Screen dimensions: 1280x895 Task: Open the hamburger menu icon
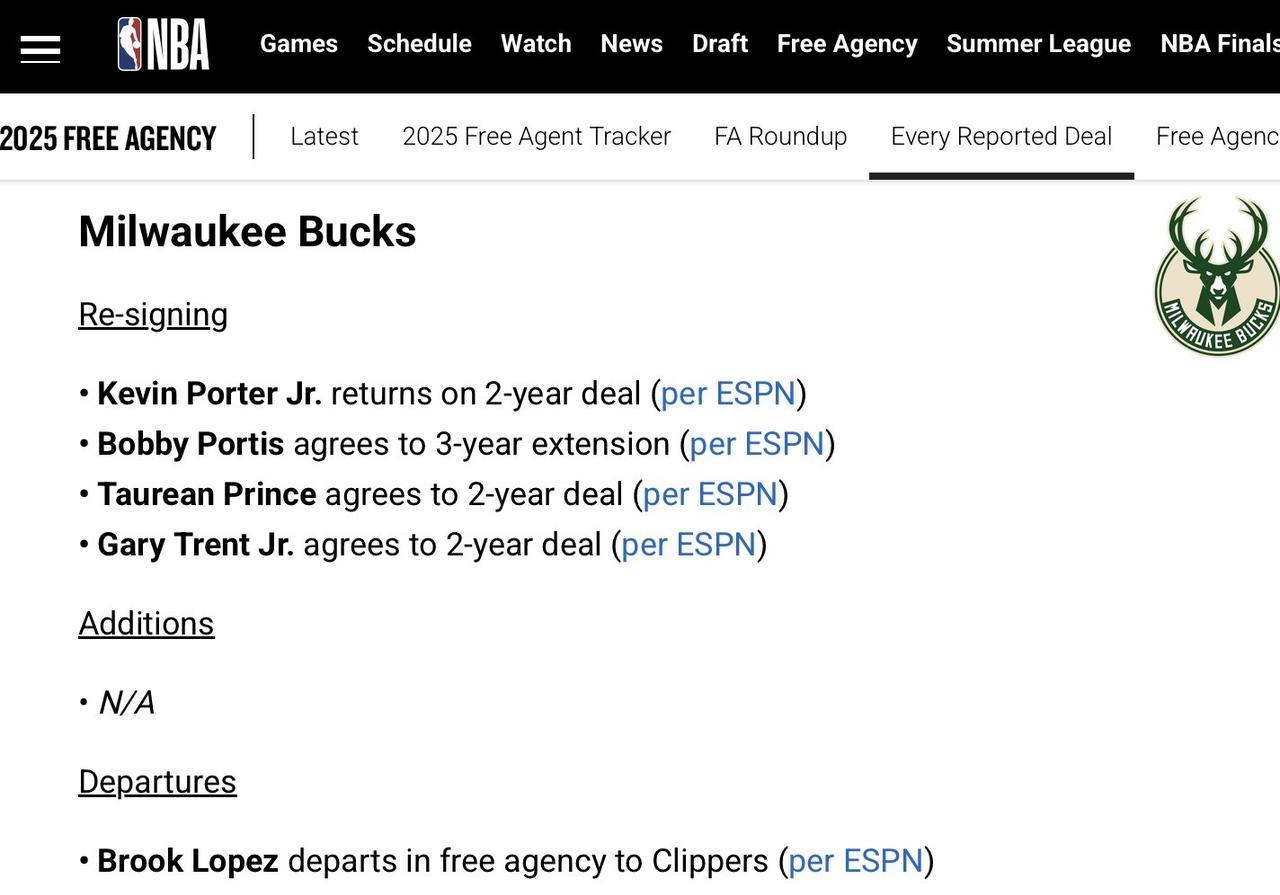[x=40, y=48]
